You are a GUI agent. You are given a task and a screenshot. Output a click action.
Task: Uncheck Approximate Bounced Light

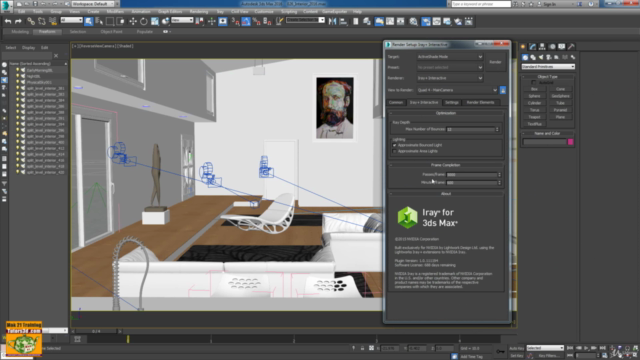click(x=394, y=145)
